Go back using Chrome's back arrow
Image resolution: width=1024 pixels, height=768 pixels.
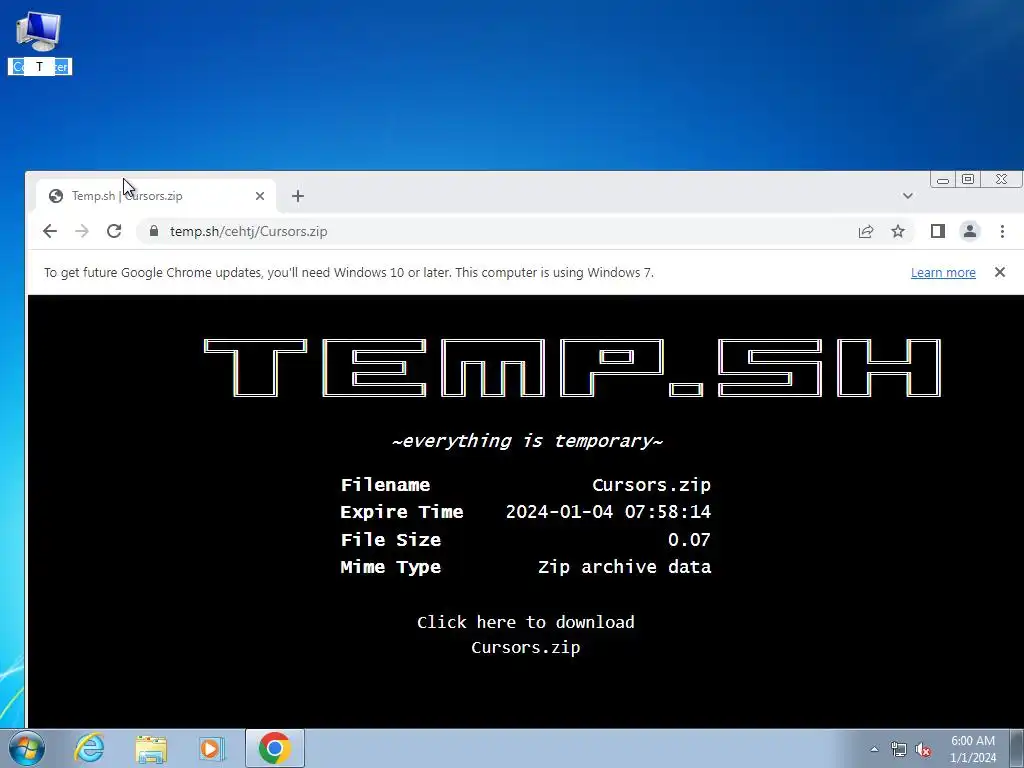point(50,231)
